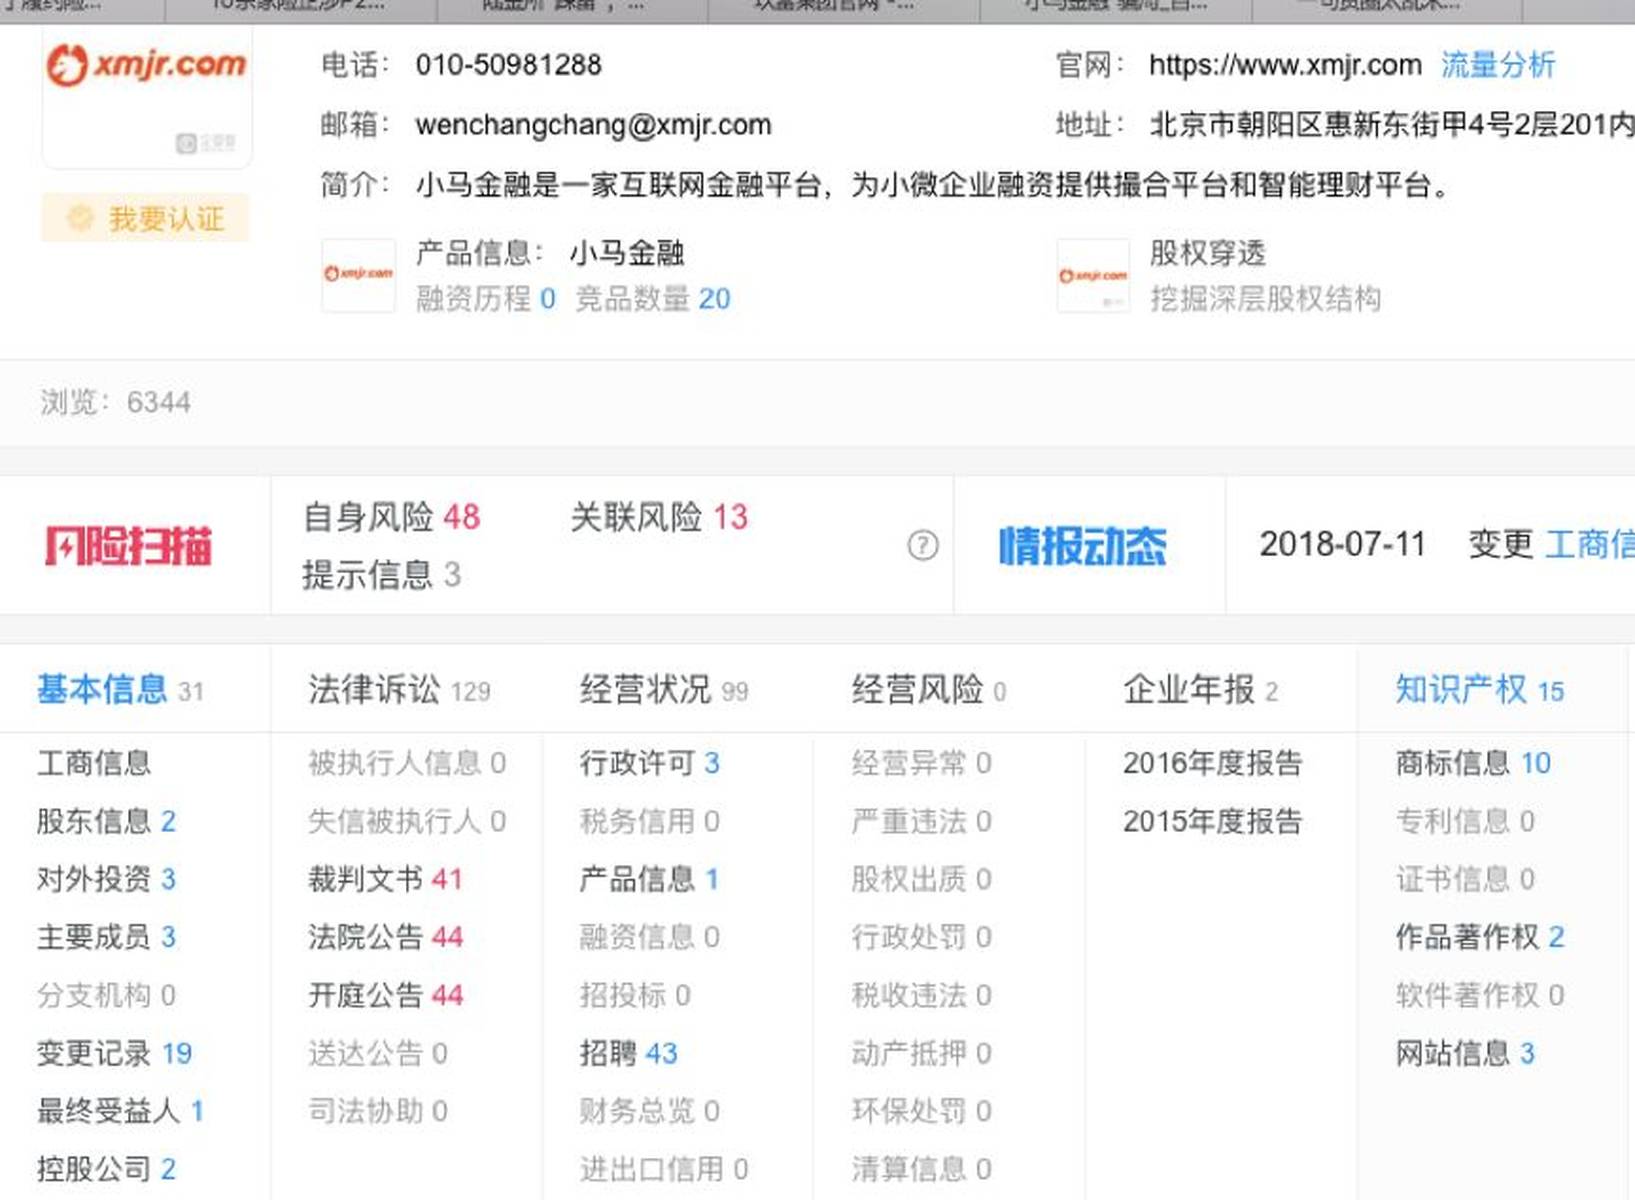Open 2016年度报告

tap(1212, 763)
